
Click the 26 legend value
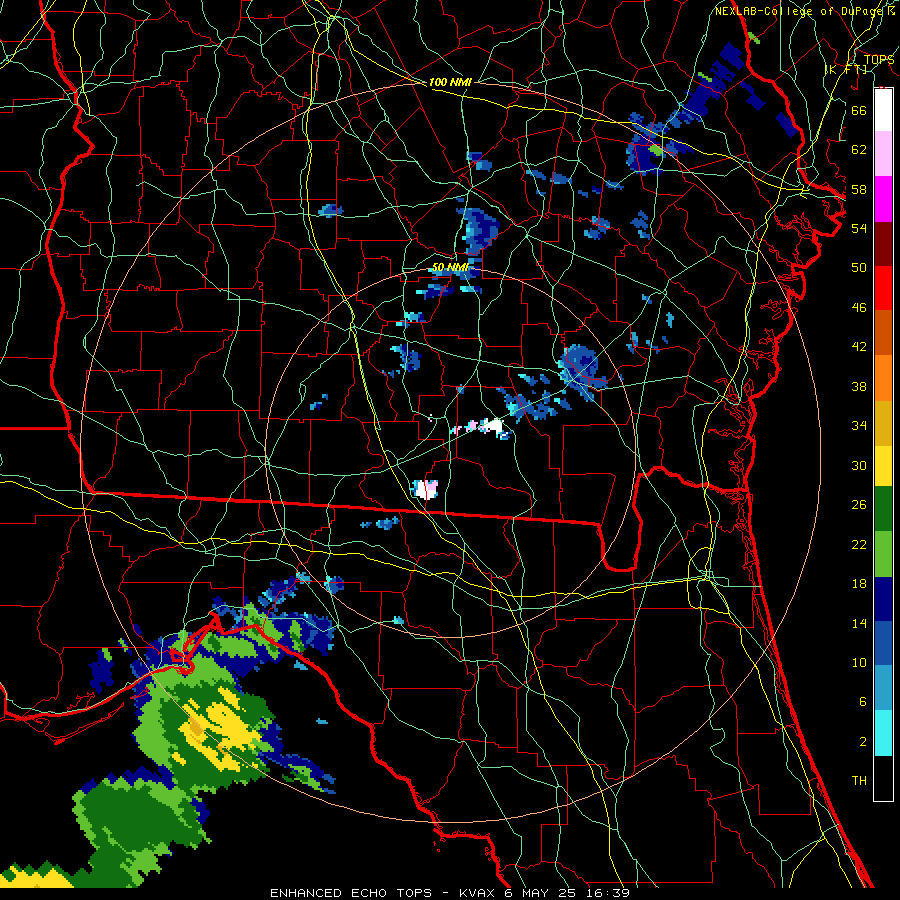[859, 505]
